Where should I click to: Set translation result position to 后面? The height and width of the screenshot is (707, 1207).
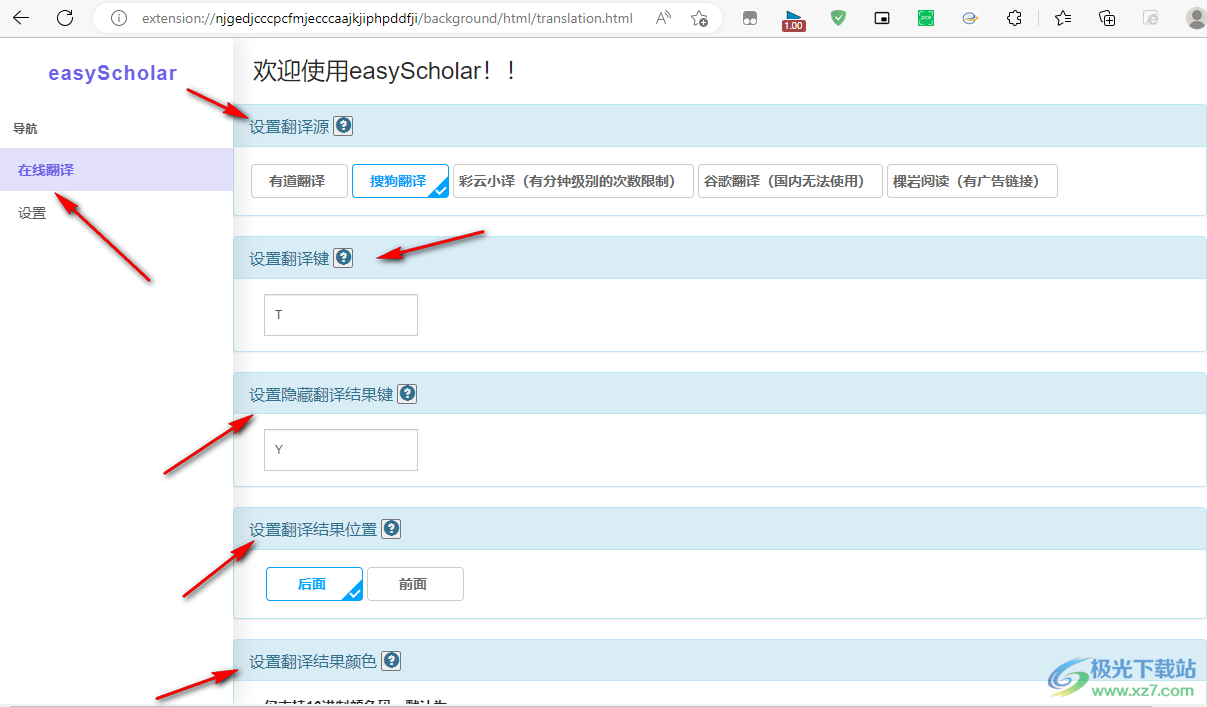point(314,584)
